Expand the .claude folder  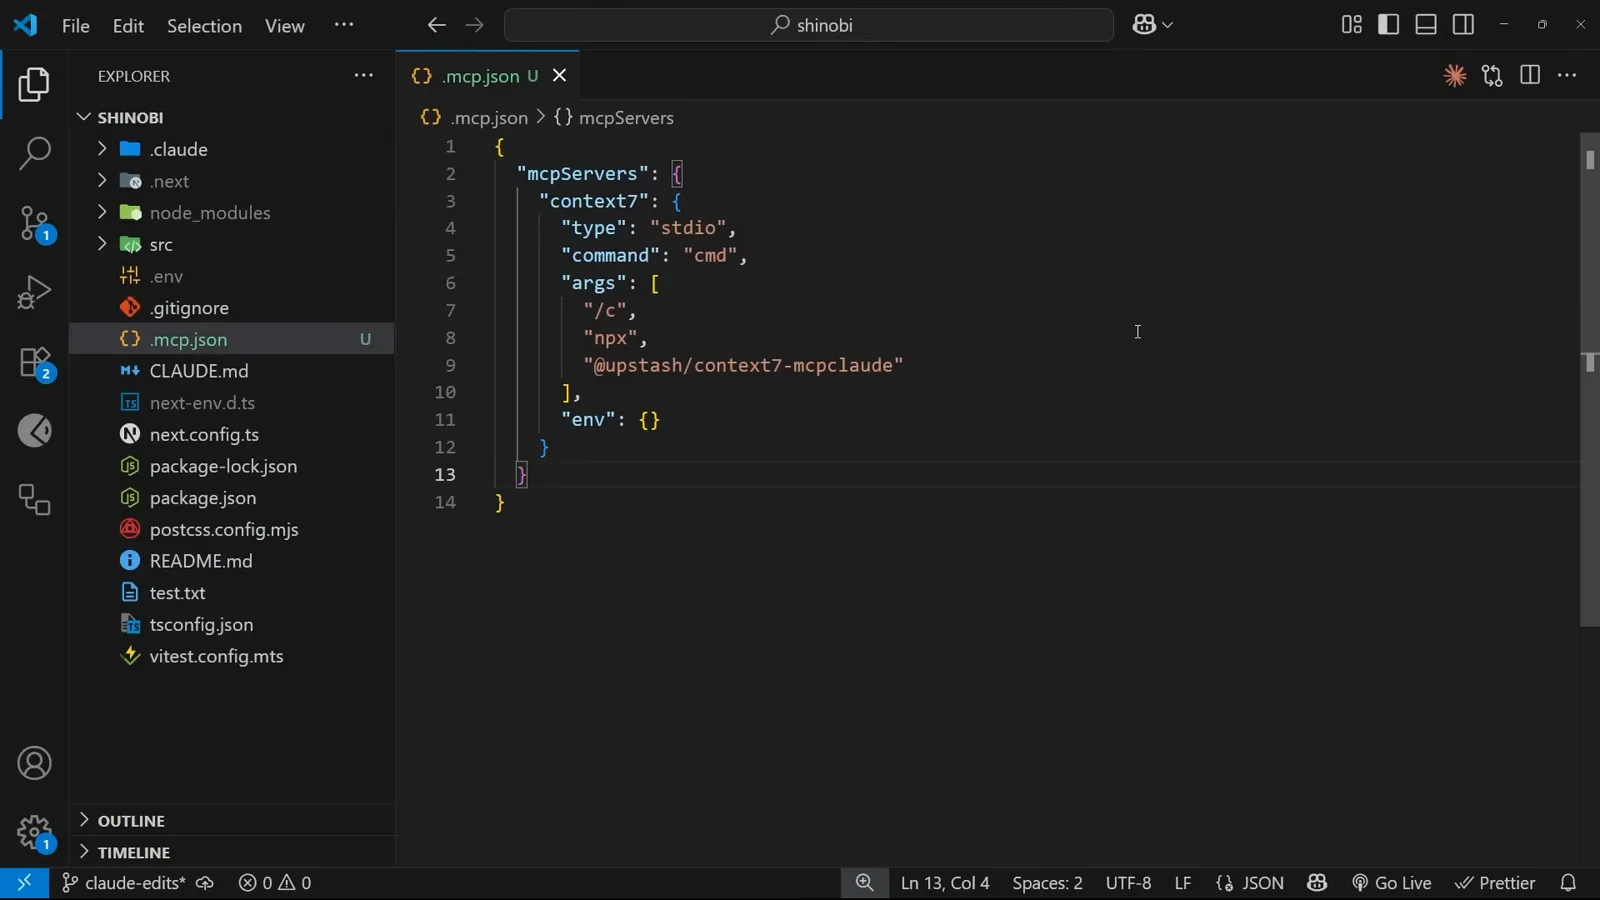pos(232,149)
